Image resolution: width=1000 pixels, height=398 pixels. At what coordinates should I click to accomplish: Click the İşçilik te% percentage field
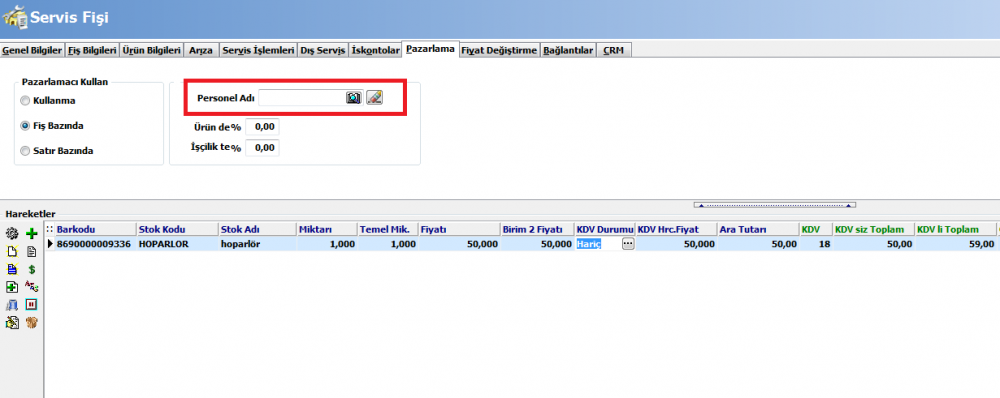(262, 148)
